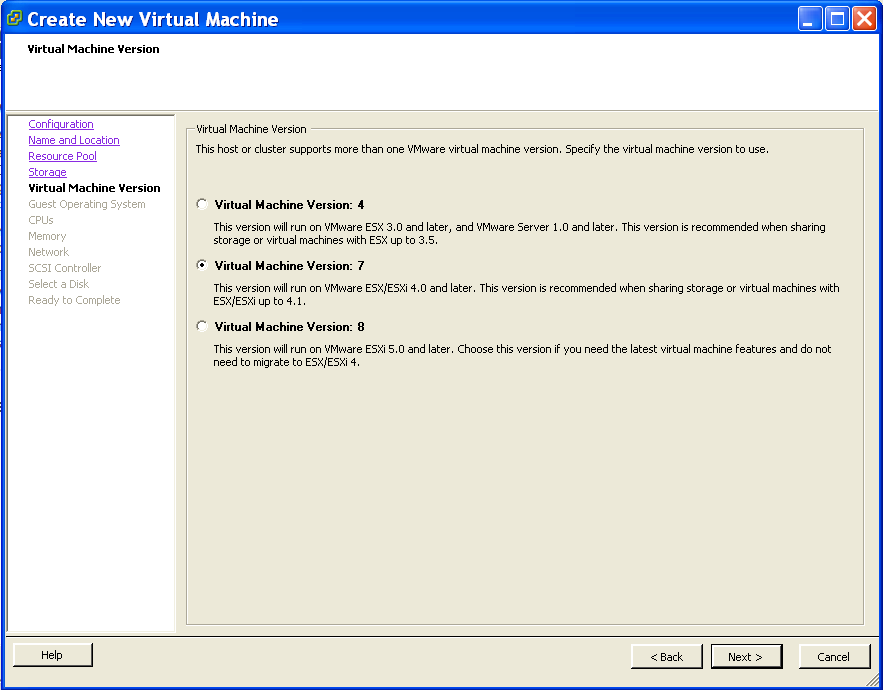Click the Memory step in sidebar
883x690 pixels.
click(47, 236)
